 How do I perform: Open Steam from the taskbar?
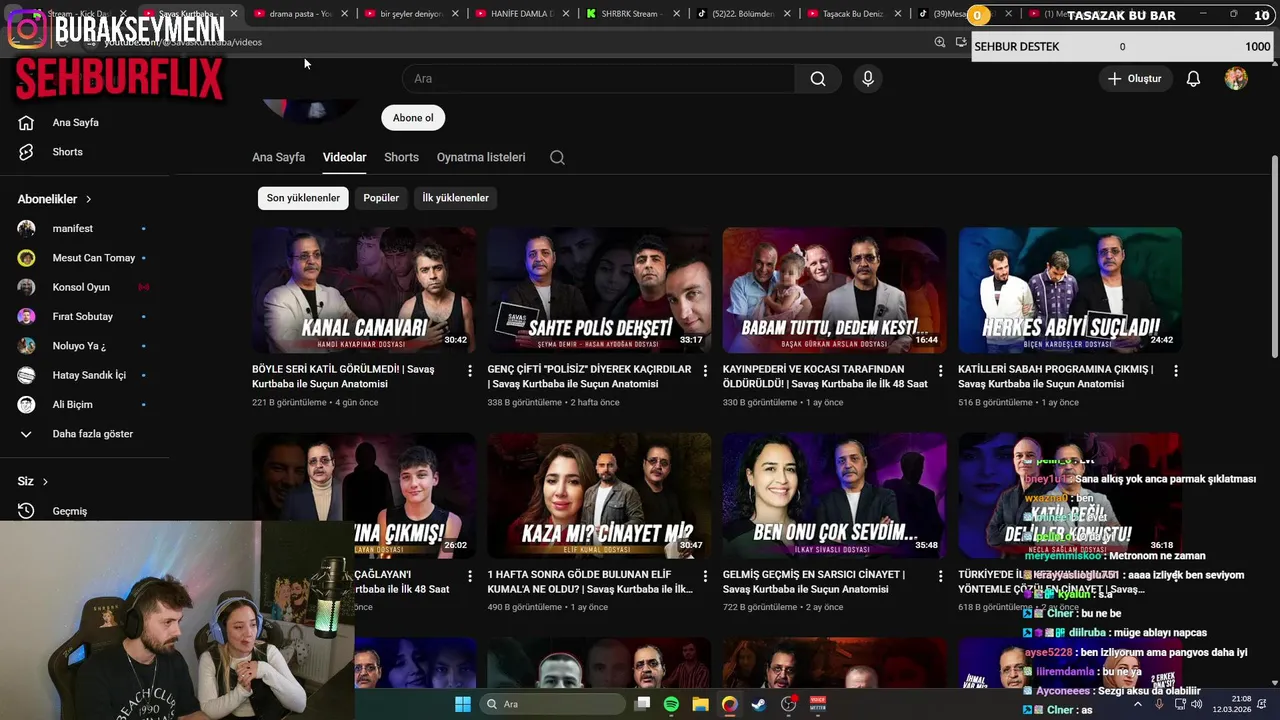pos(759,704)
